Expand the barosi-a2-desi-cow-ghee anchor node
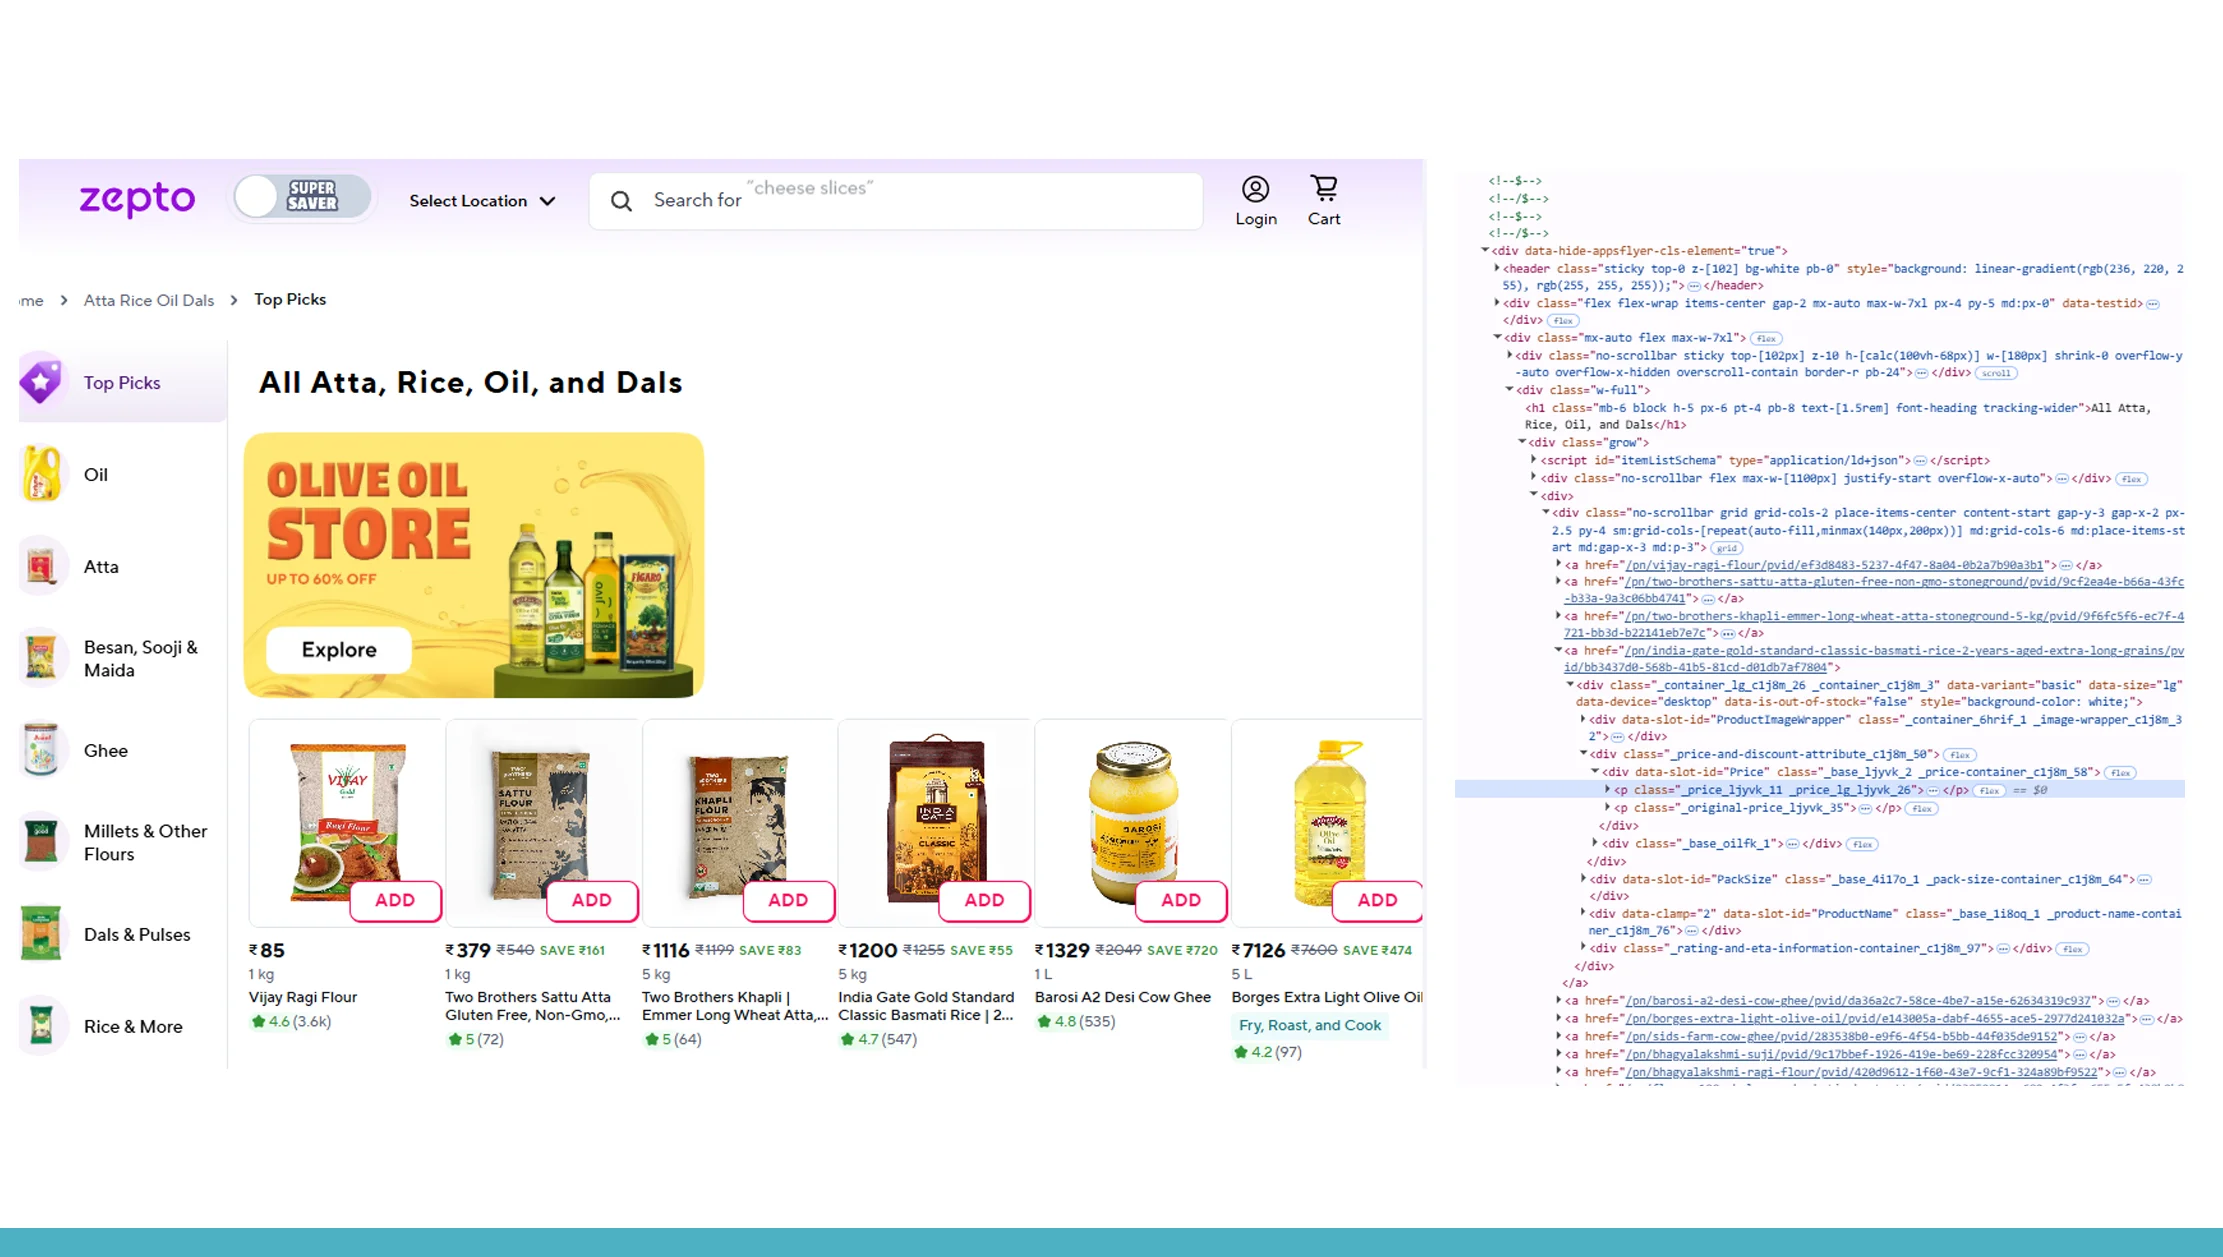The image size is (2223, 1257). tap(1558, 1000)
